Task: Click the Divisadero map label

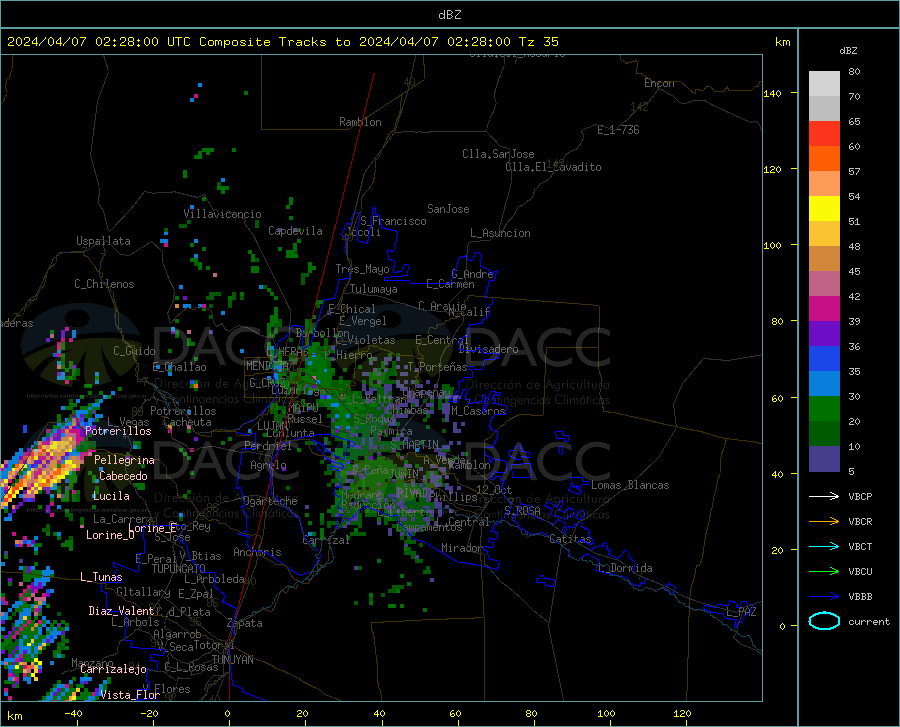Action: pyautogui.click(x=488, y=349)
